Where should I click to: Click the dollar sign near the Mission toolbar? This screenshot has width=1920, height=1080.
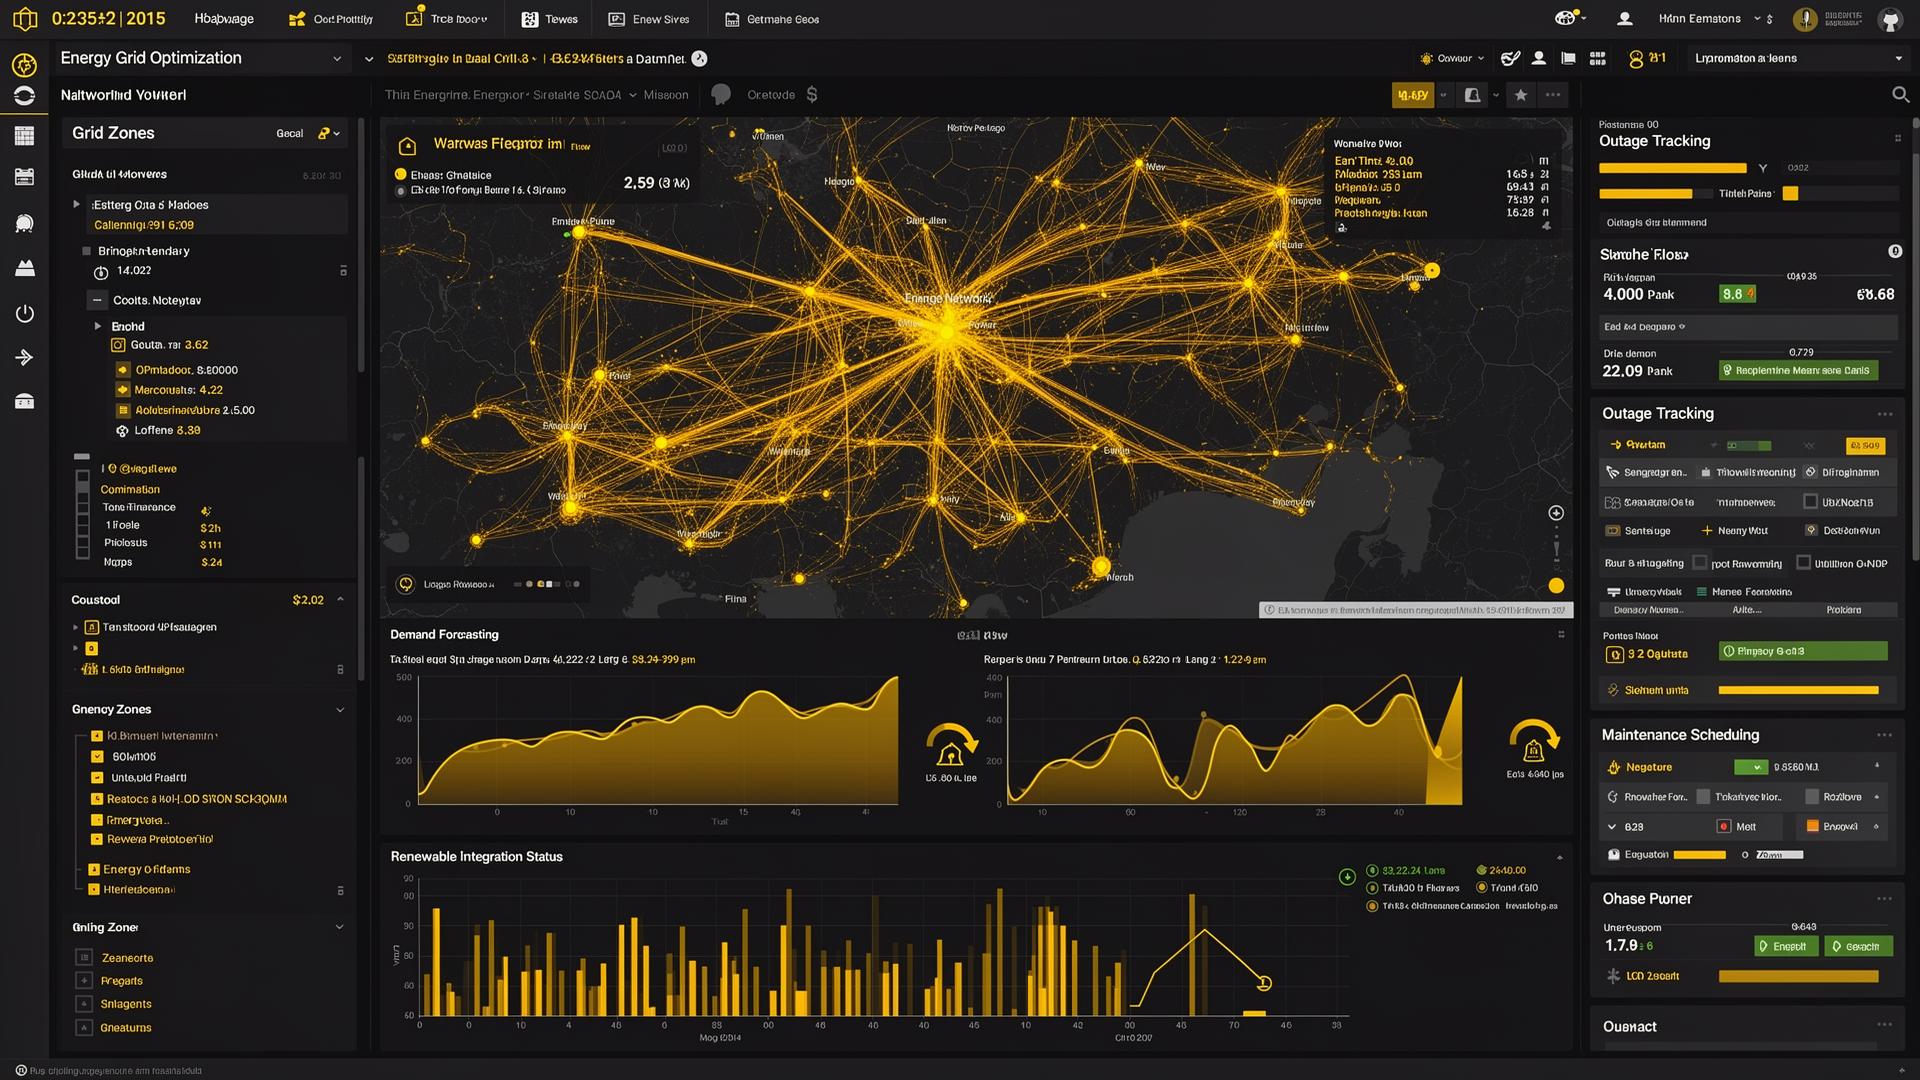812,94
